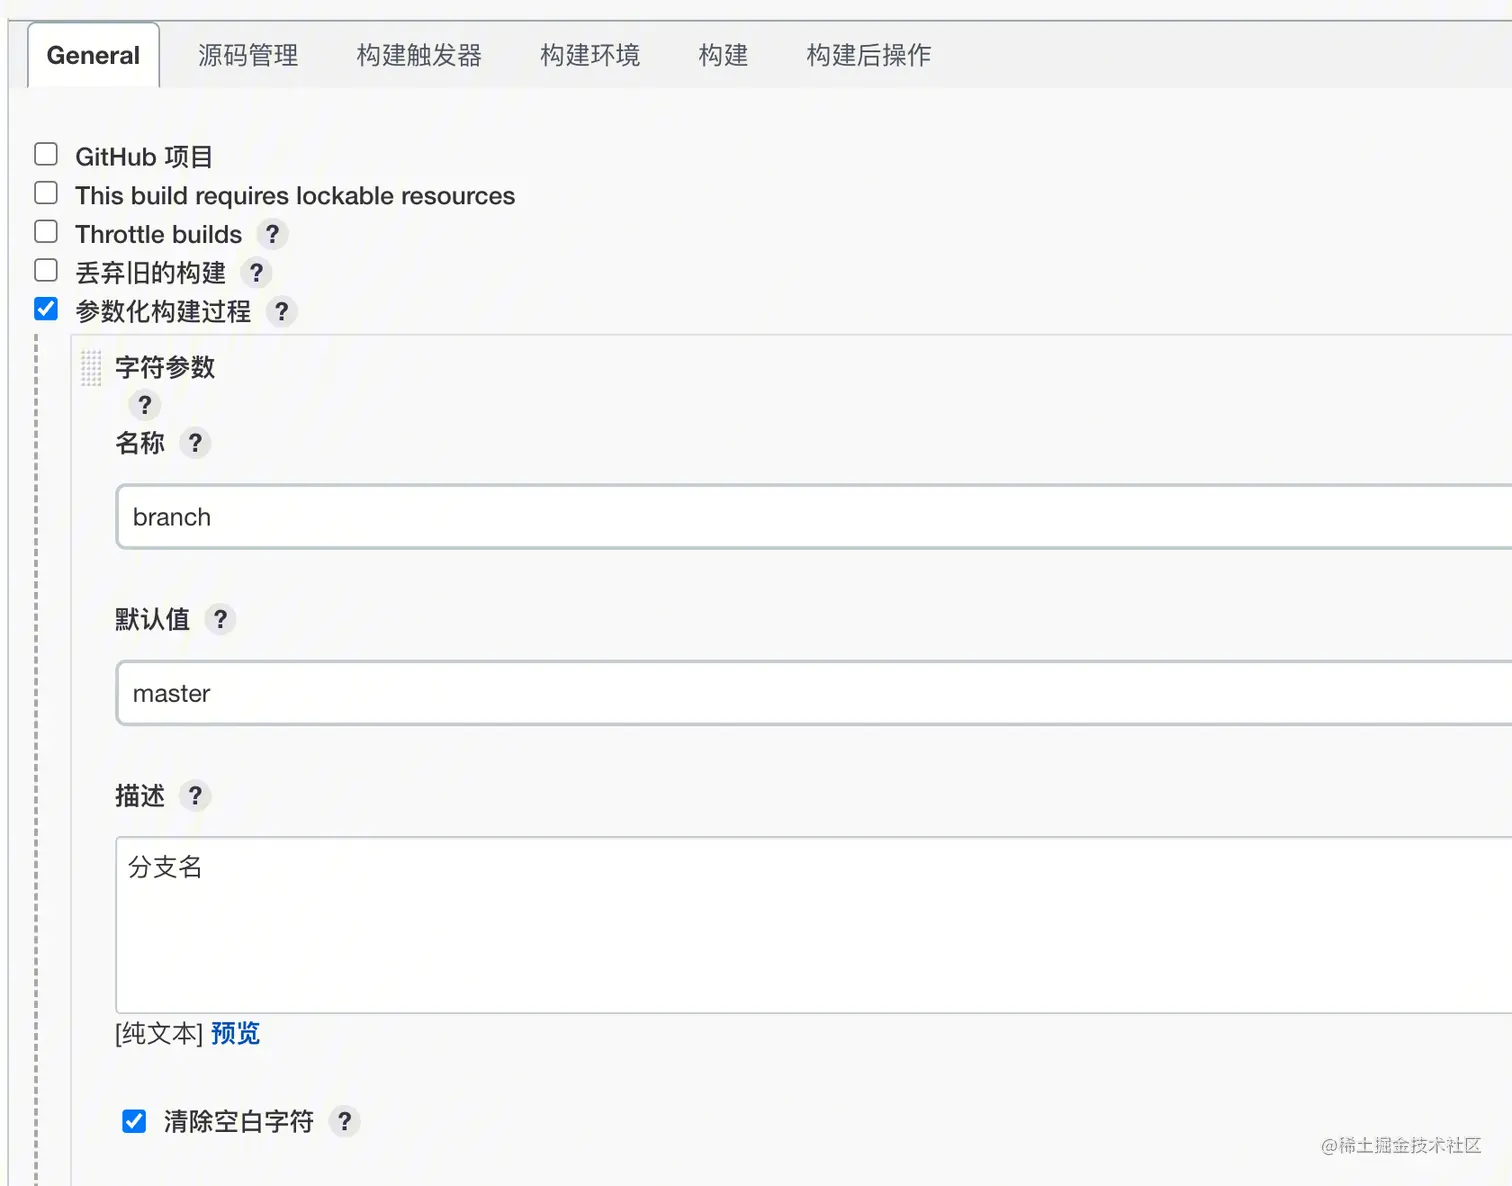Click the 字符参数 heading text

pyautogui.click(x=165, y=367)
